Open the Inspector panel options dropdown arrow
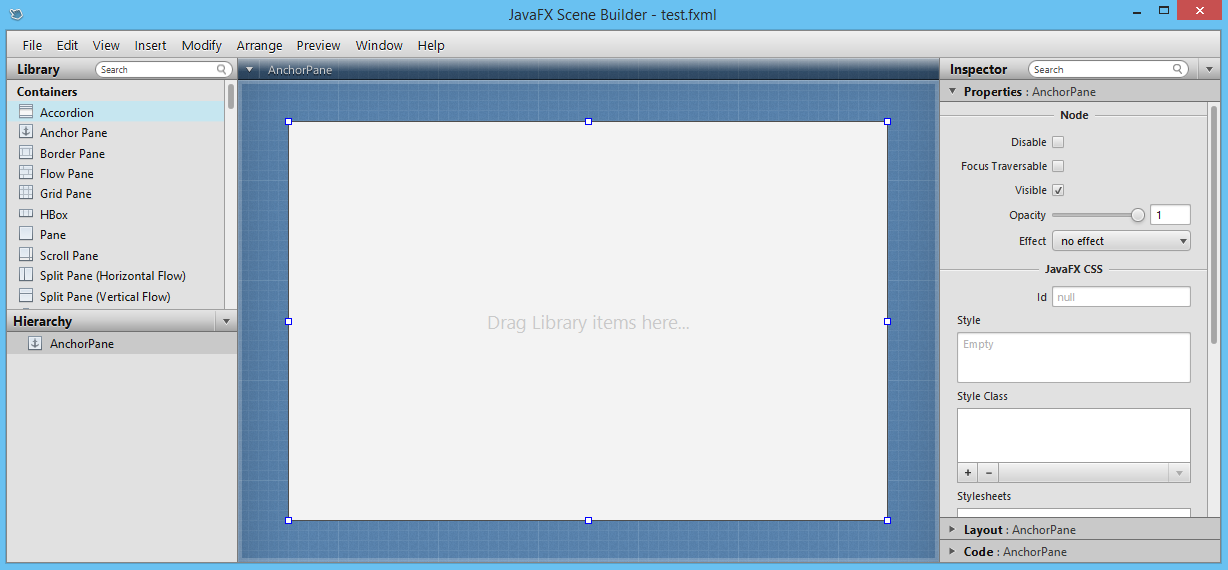The image size is (1228, 570). (1209, 69)
